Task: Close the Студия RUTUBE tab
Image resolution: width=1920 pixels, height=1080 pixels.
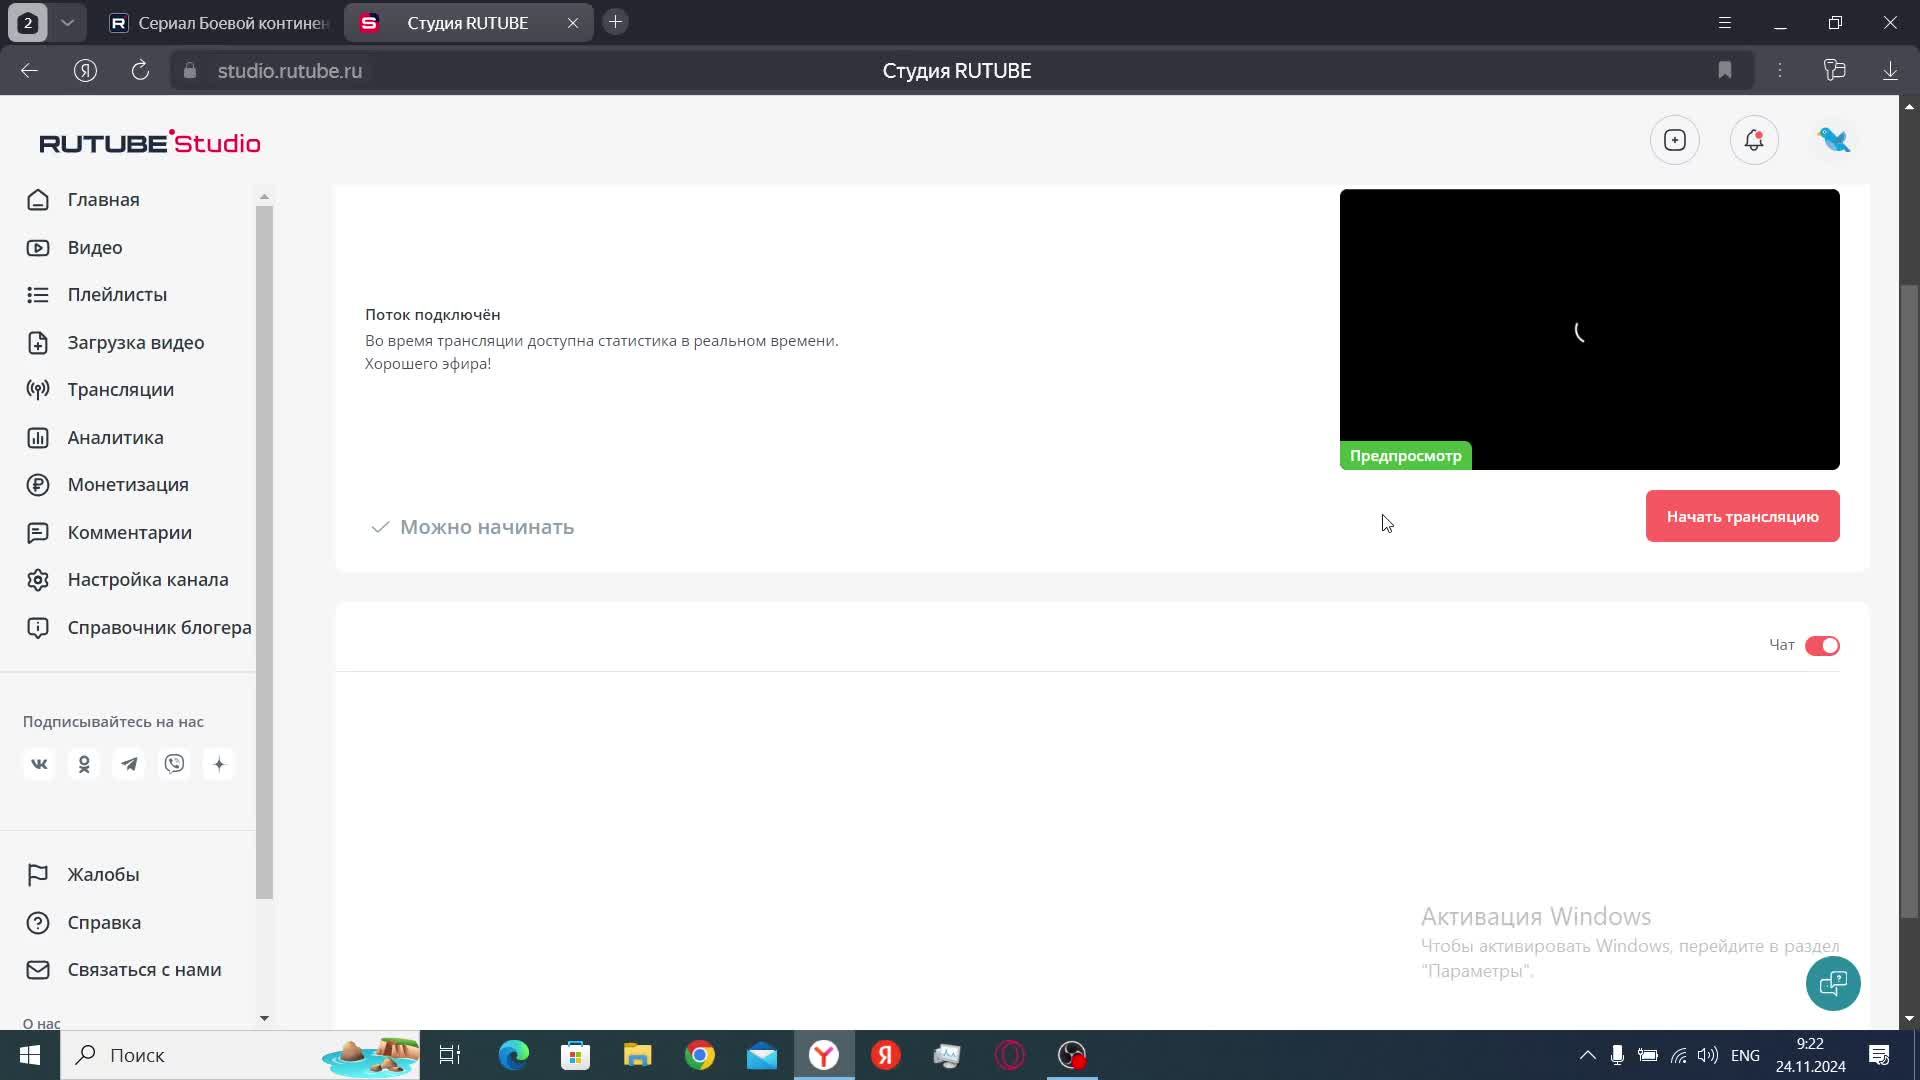Action: click(x=573, y=22)
